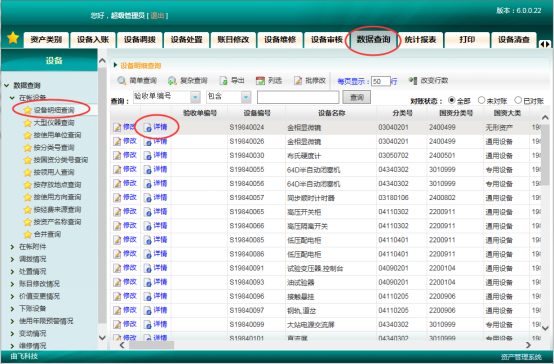Viewport: 554px width, 364px height.
Task: Click the query text input field
Action: click(298, 97)
